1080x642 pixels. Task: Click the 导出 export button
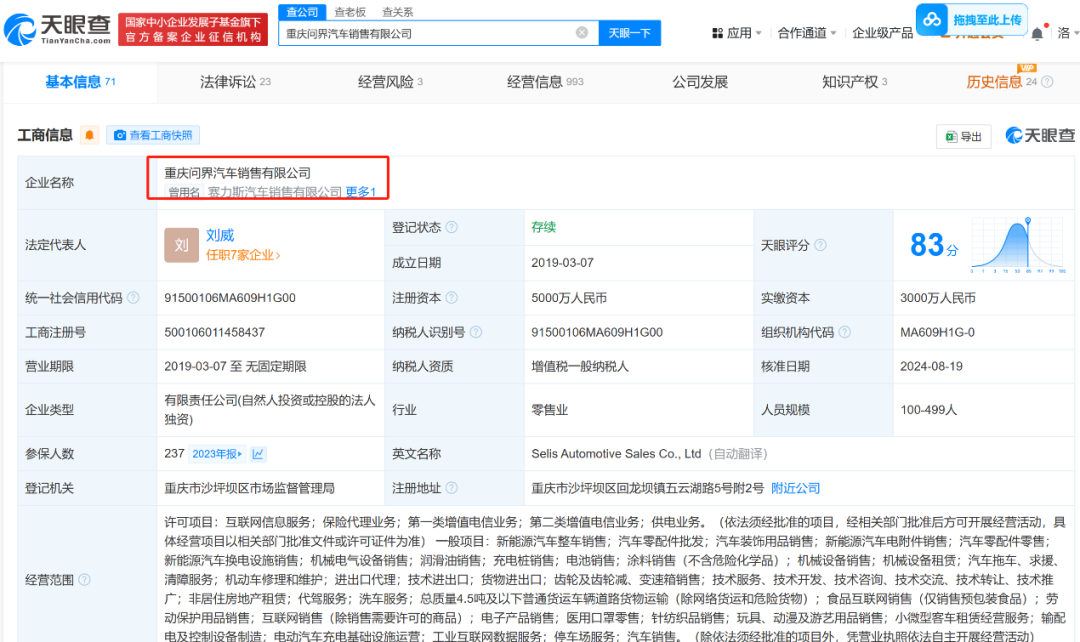pos(963,137)
